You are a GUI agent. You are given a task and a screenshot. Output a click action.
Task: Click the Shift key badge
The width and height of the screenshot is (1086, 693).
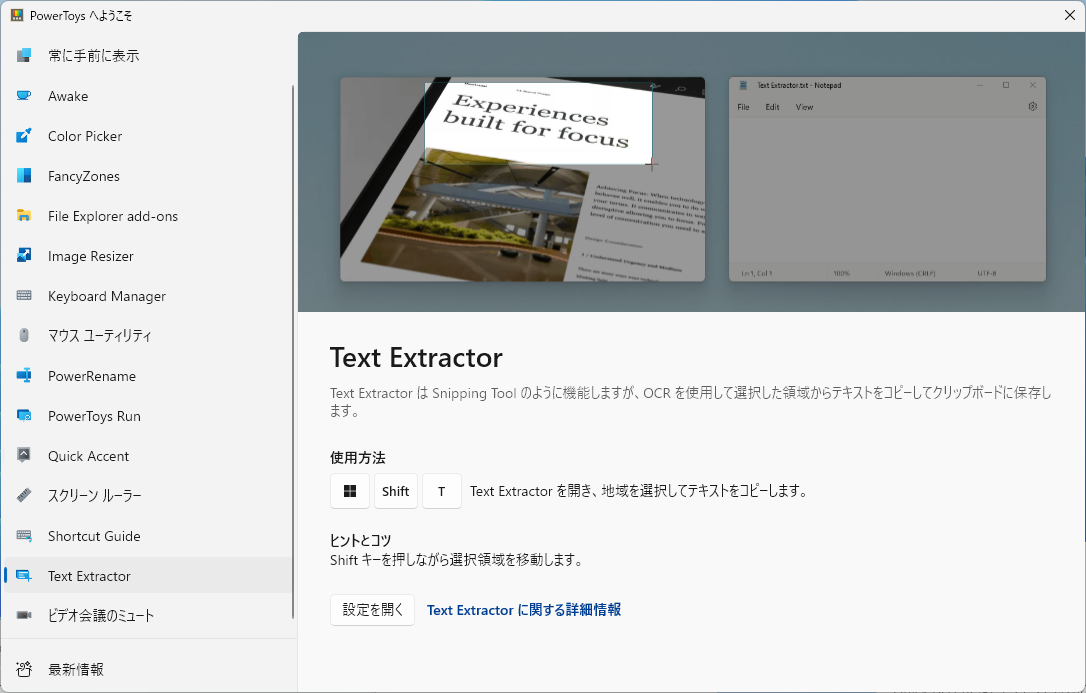click(x=395, y=491)
